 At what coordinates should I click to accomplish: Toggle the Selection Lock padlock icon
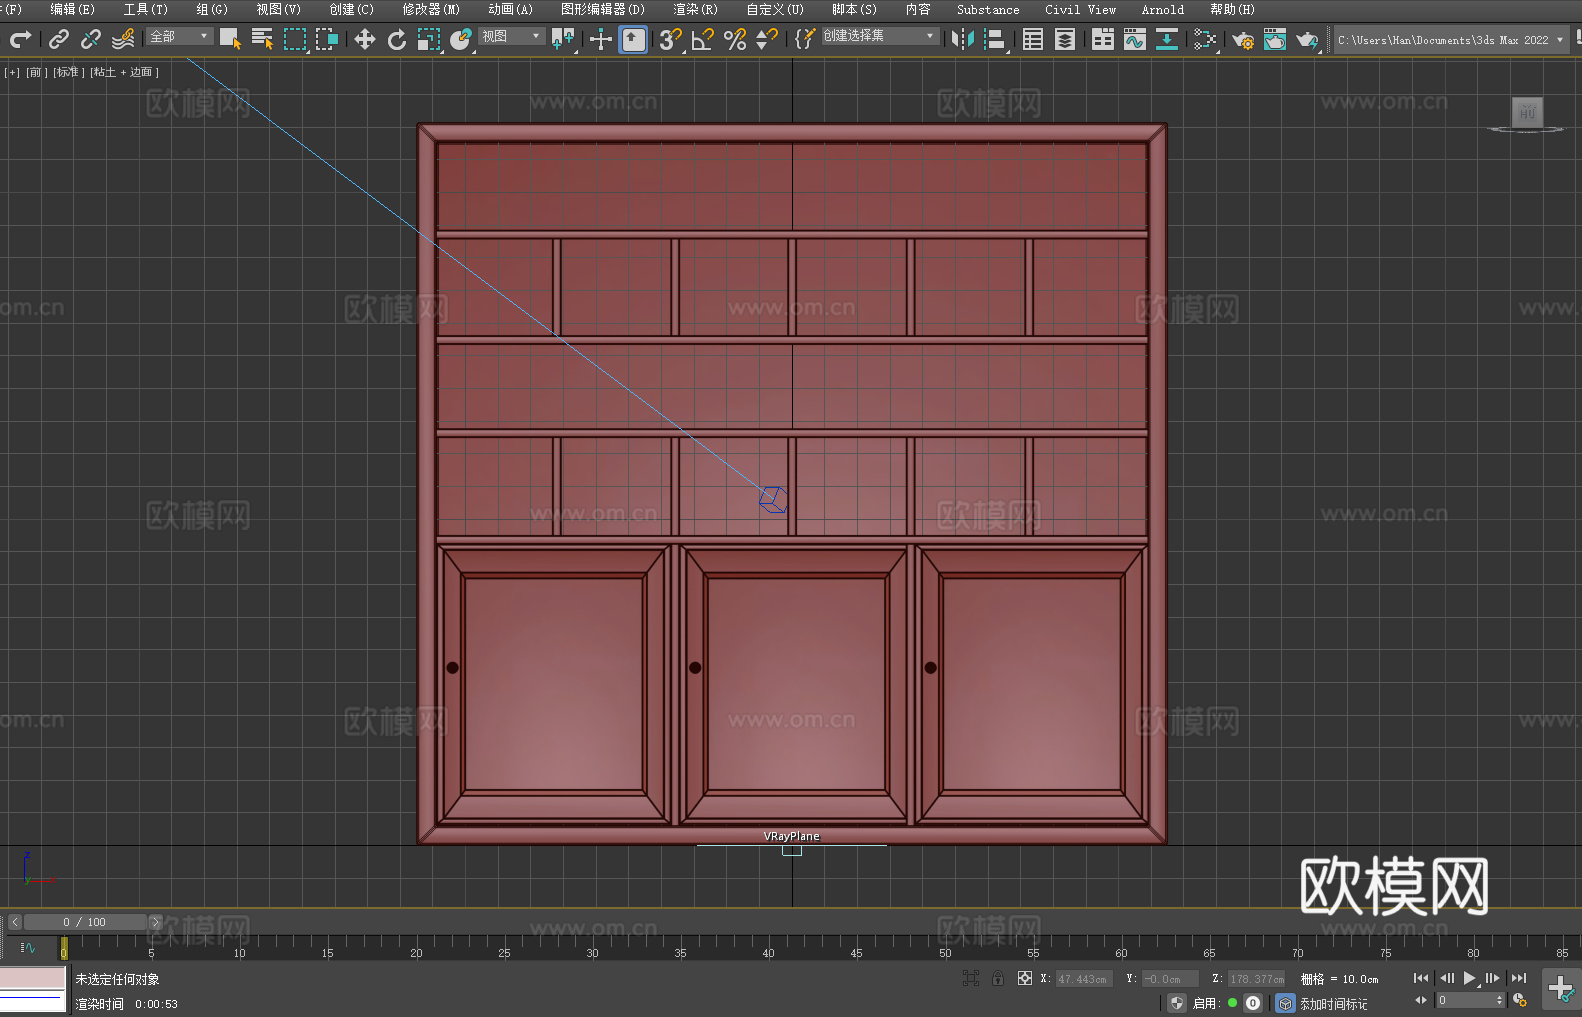(998, 978)
